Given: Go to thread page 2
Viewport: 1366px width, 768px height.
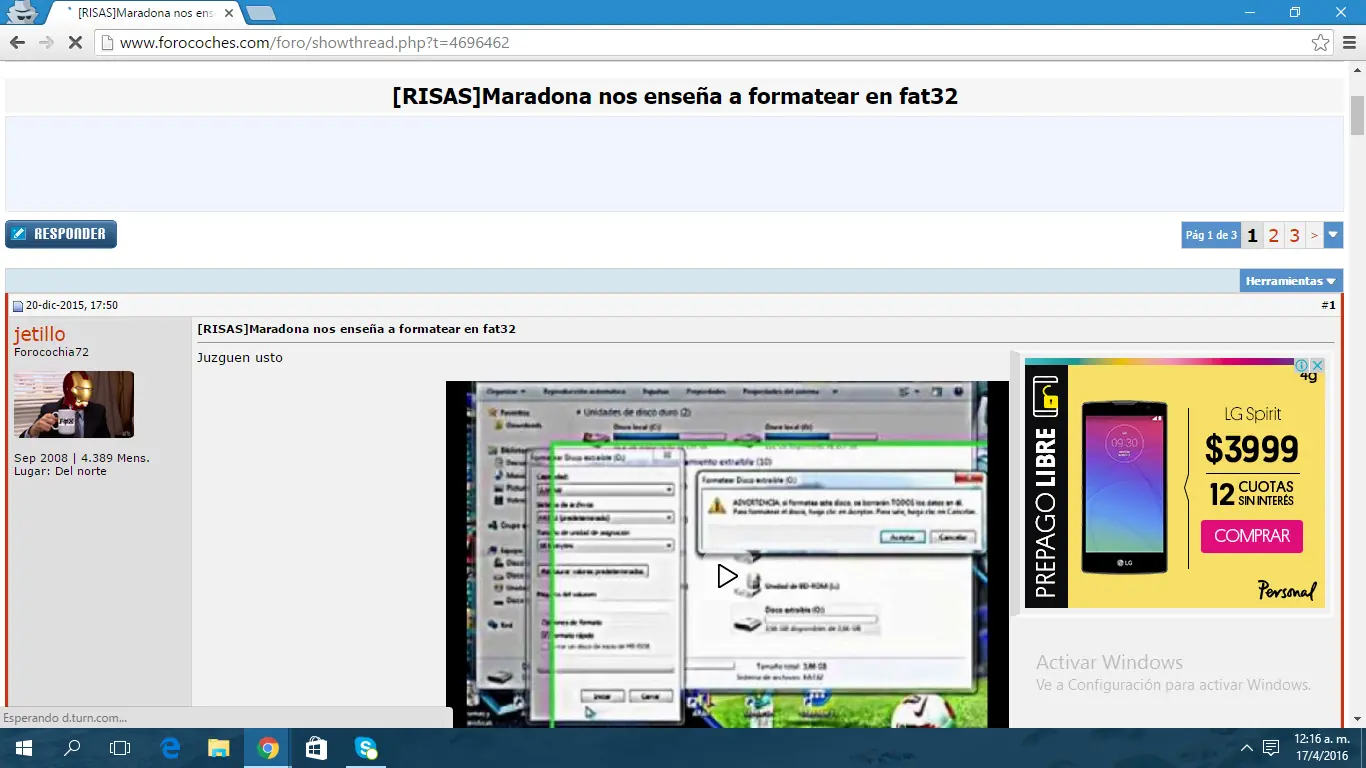Looking at the screenshot, I should point(1273,235).
